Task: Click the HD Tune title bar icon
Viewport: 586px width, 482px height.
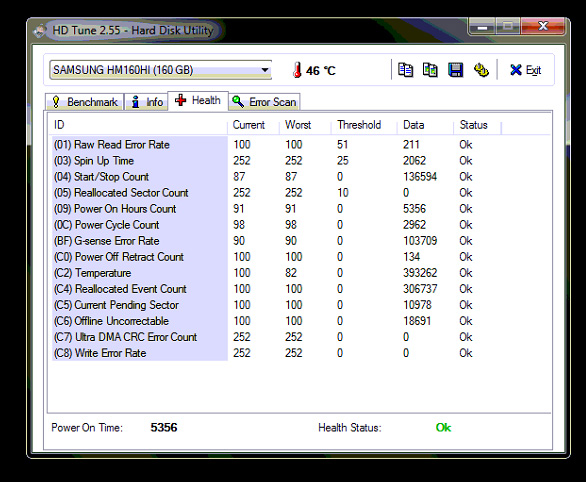Action: [40, 31]
